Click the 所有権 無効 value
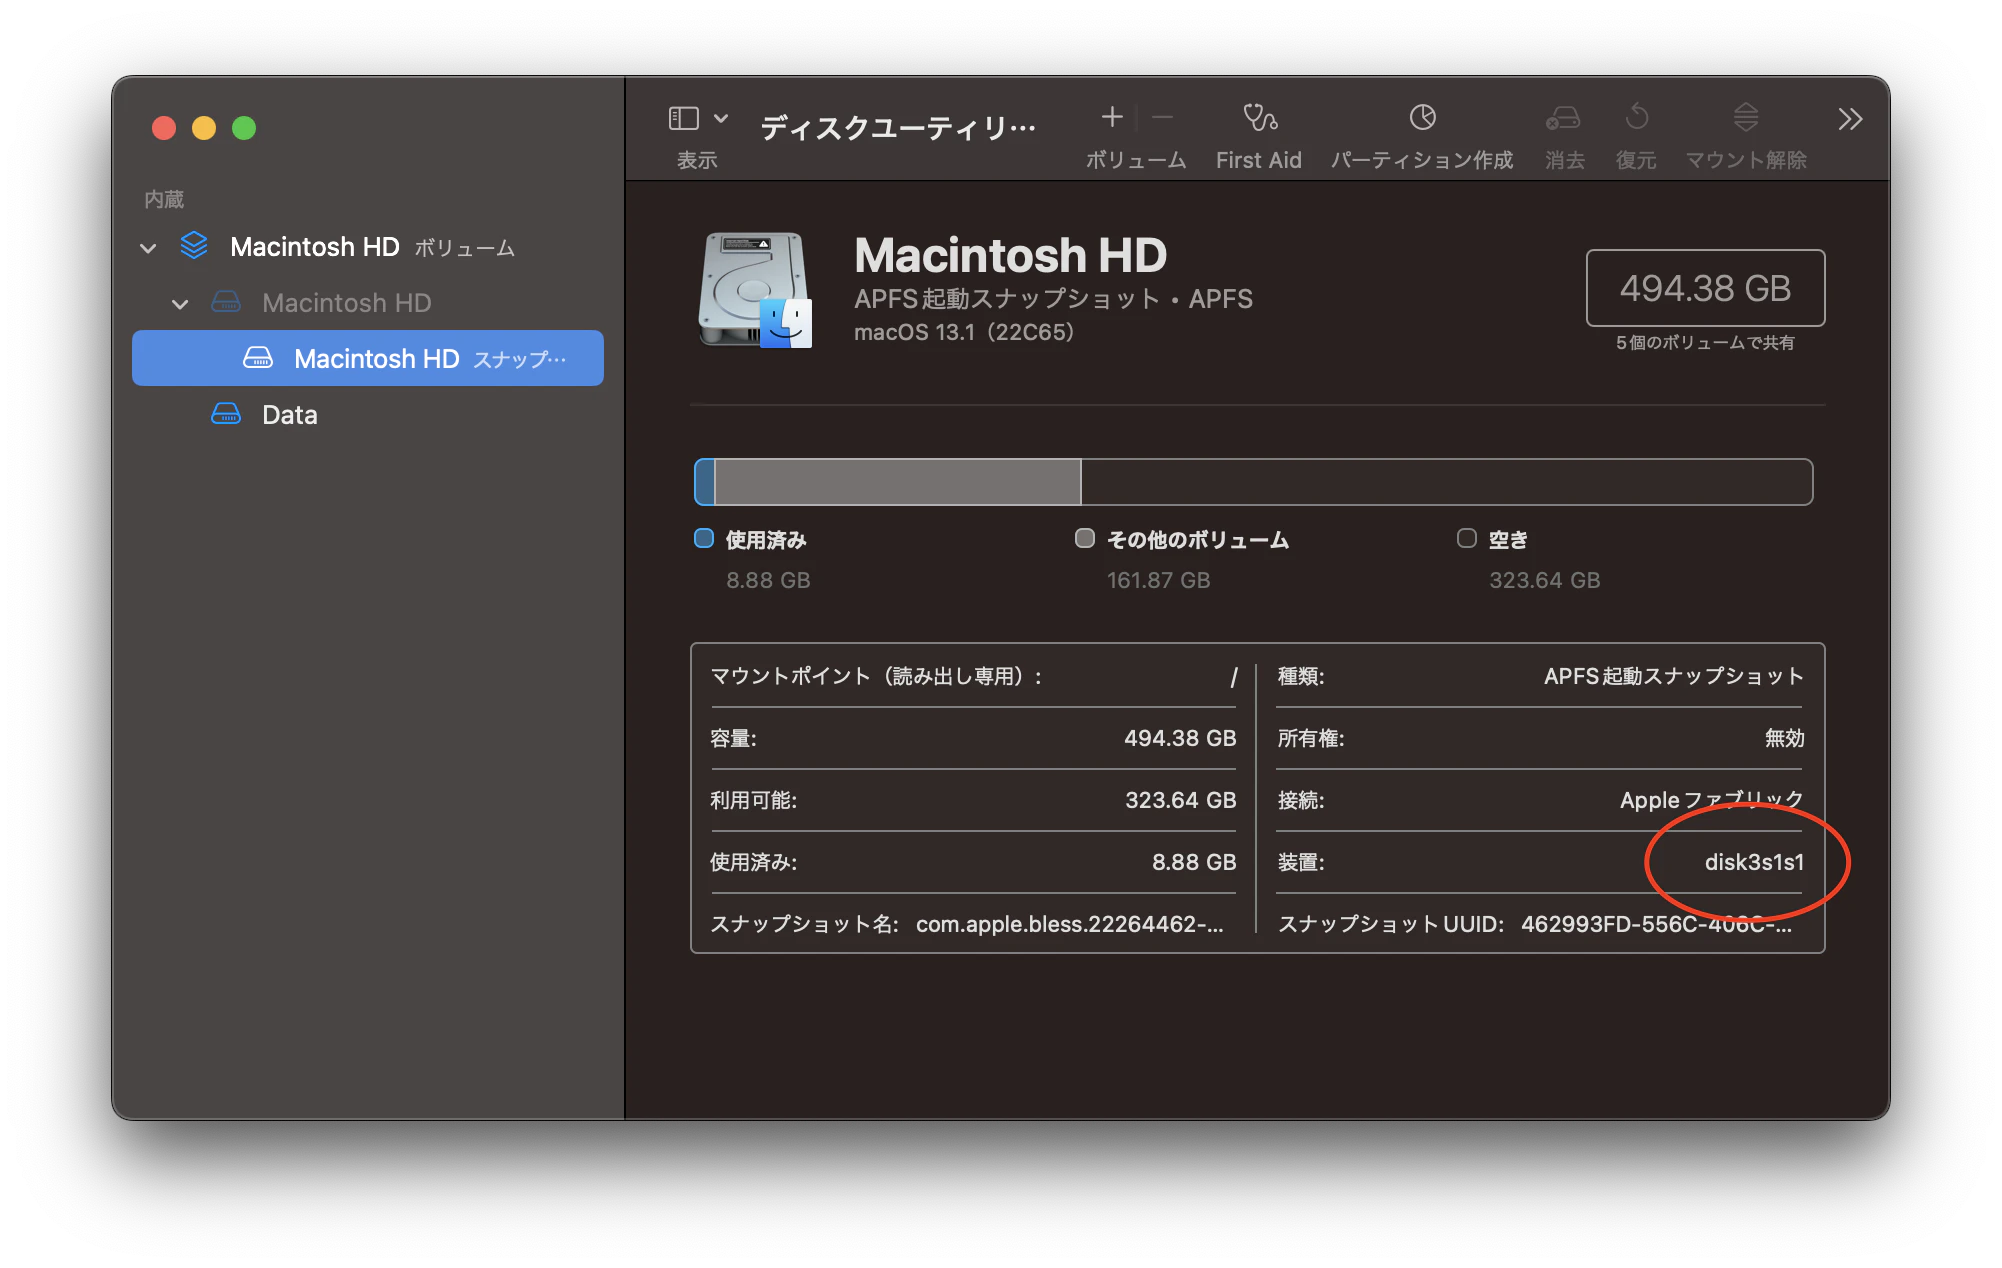 1784,738
